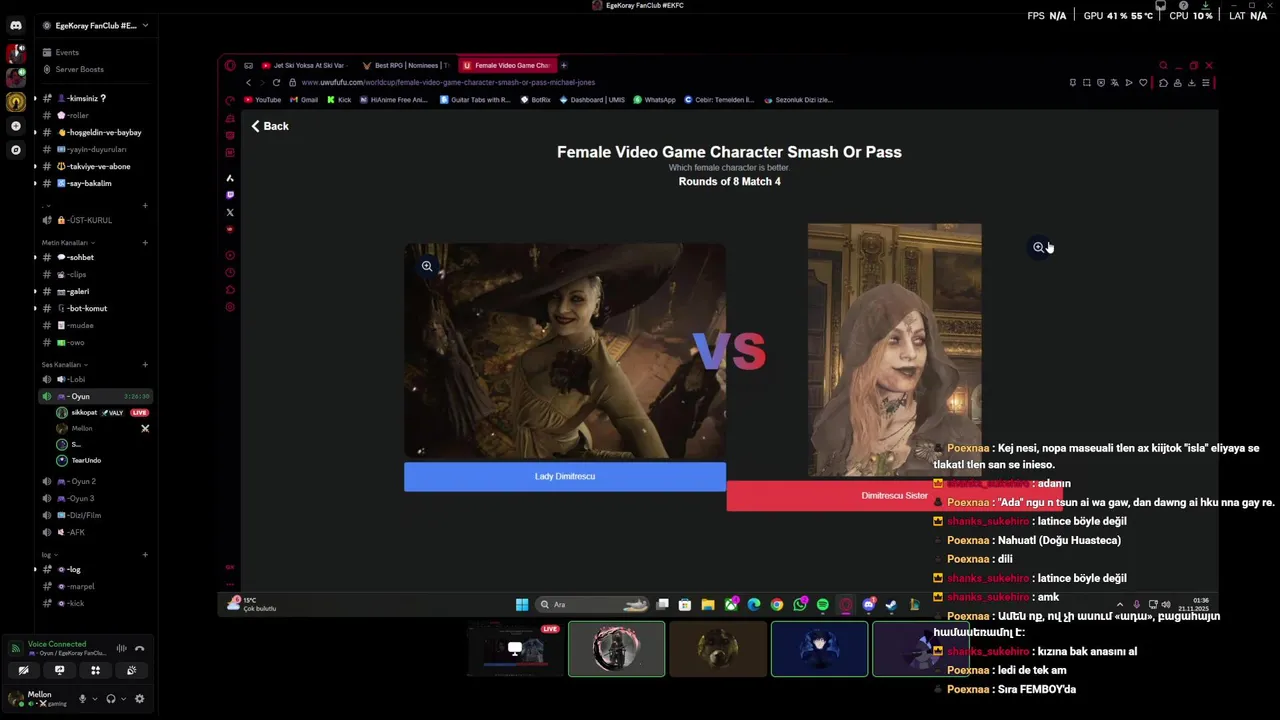Create a channel in Metin Kanalları category

(x=145, y=242)
